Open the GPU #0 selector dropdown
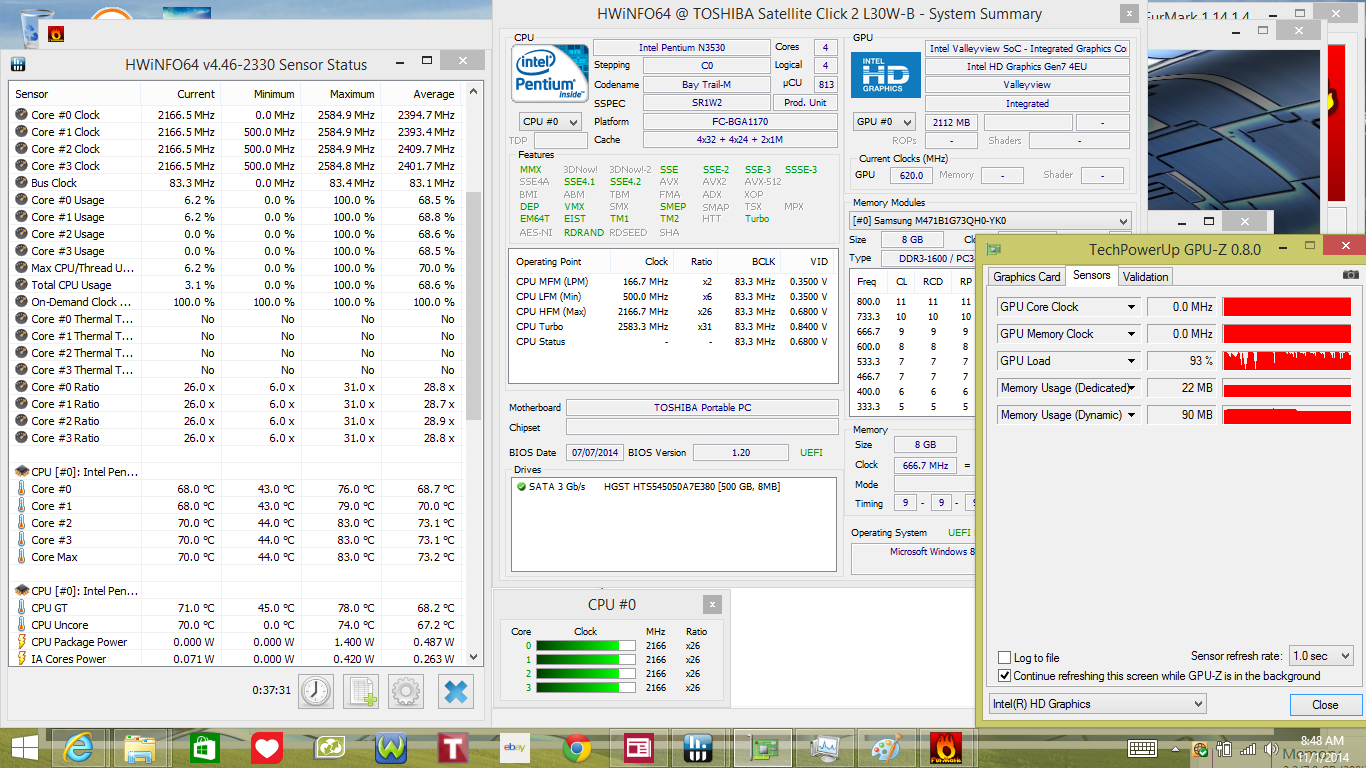This screenshot has height=768, width=1366. (885, 122)
